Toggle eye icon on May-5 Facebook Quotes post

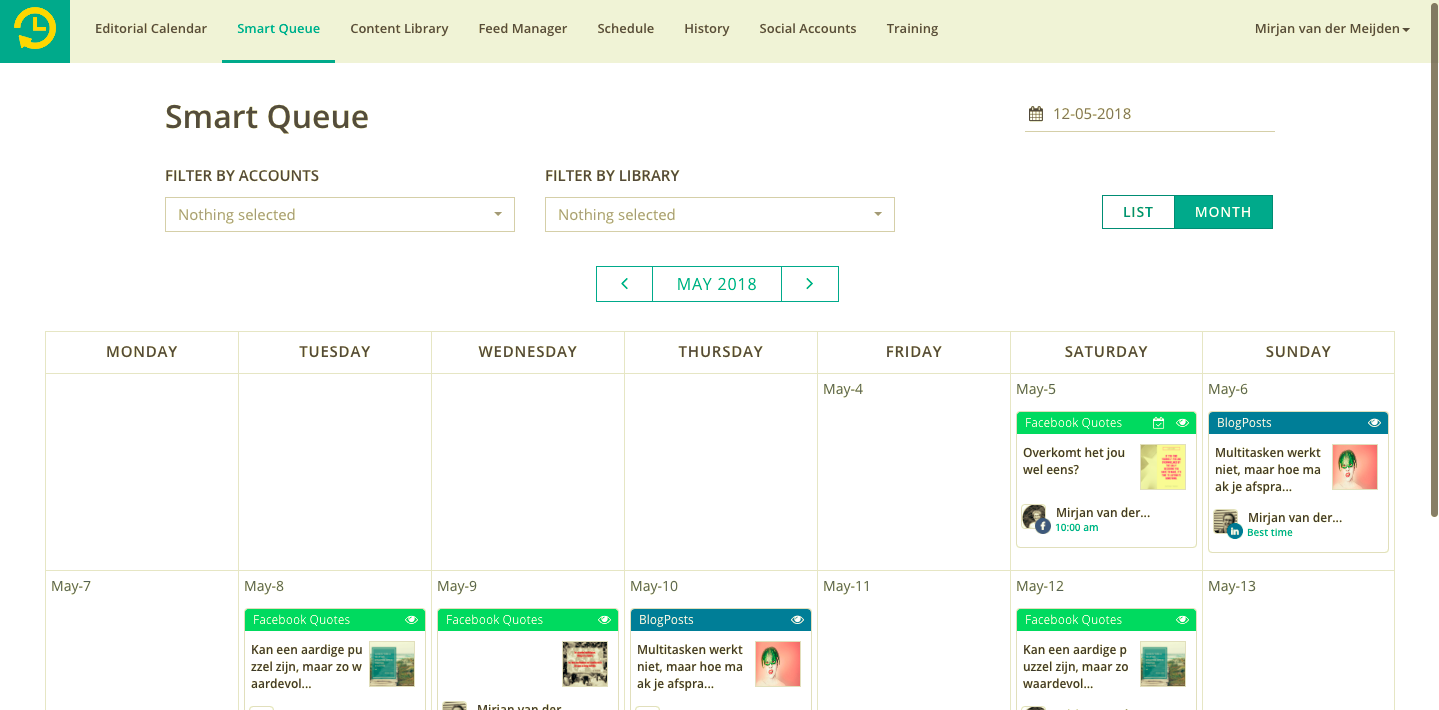coord(1182,423)
